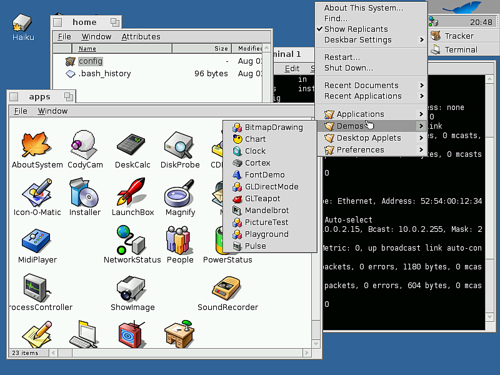The width and height of the screenshot is (500, 375).
Task: Select the Installer disc icon
Action: (x=84, y=192)
